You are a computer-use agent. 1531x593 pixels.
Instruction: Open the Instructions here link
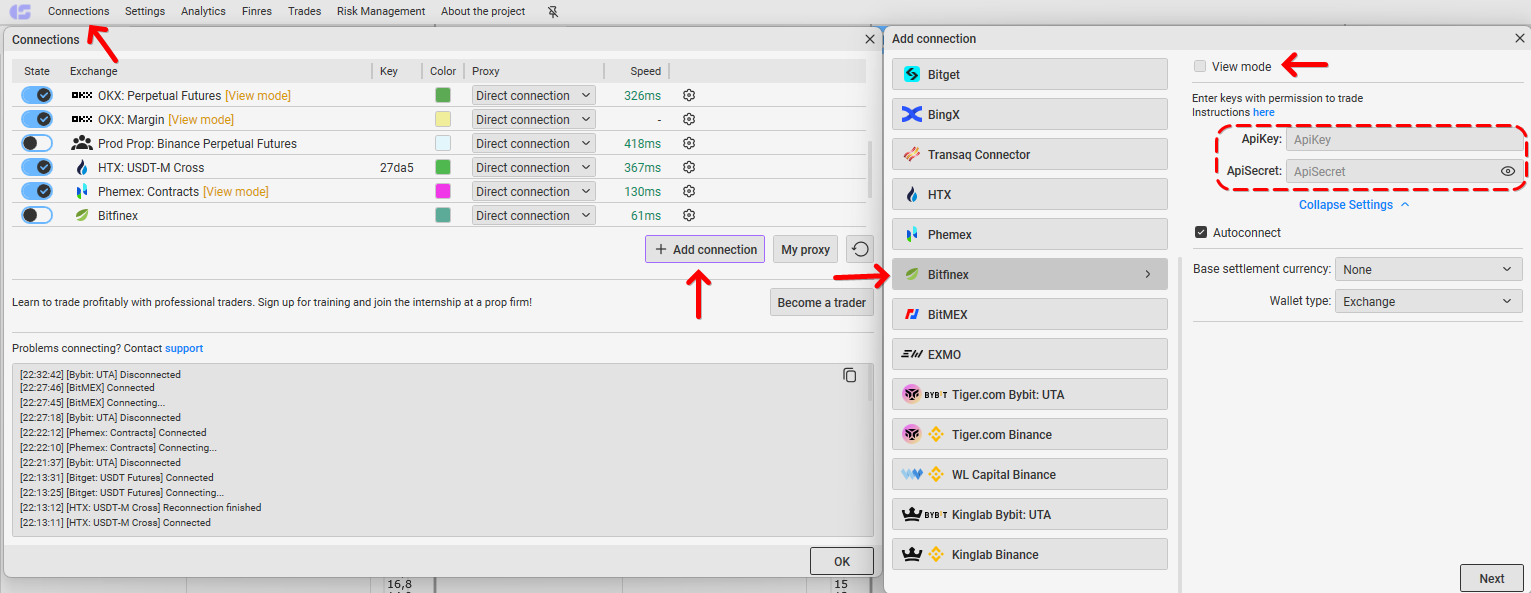pos(1263,112)
